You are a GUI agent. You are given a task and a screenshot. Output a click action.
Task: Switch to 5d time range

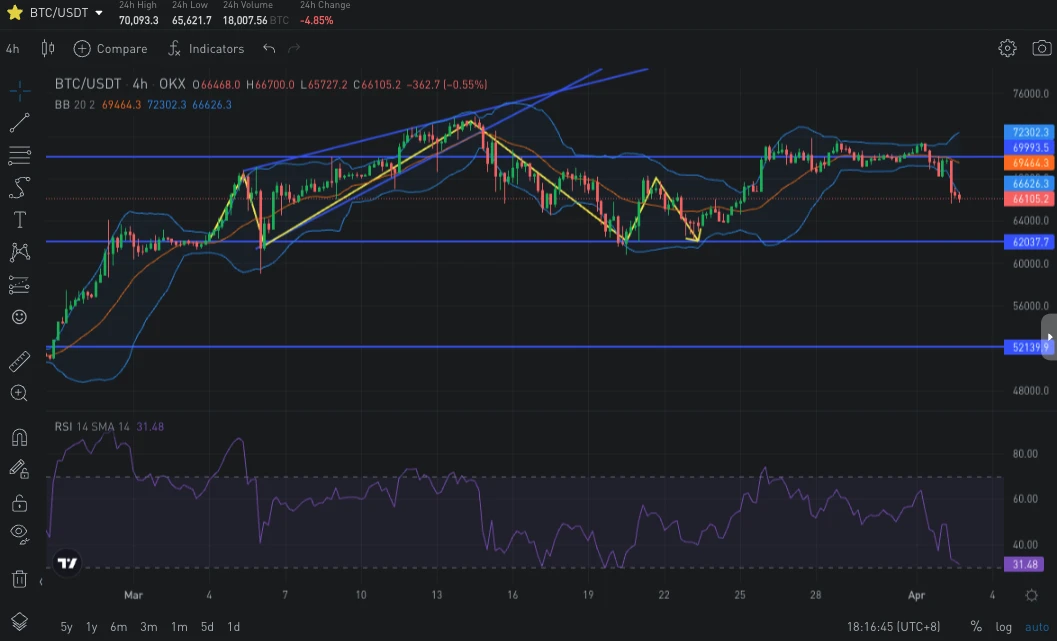point(206,627)
